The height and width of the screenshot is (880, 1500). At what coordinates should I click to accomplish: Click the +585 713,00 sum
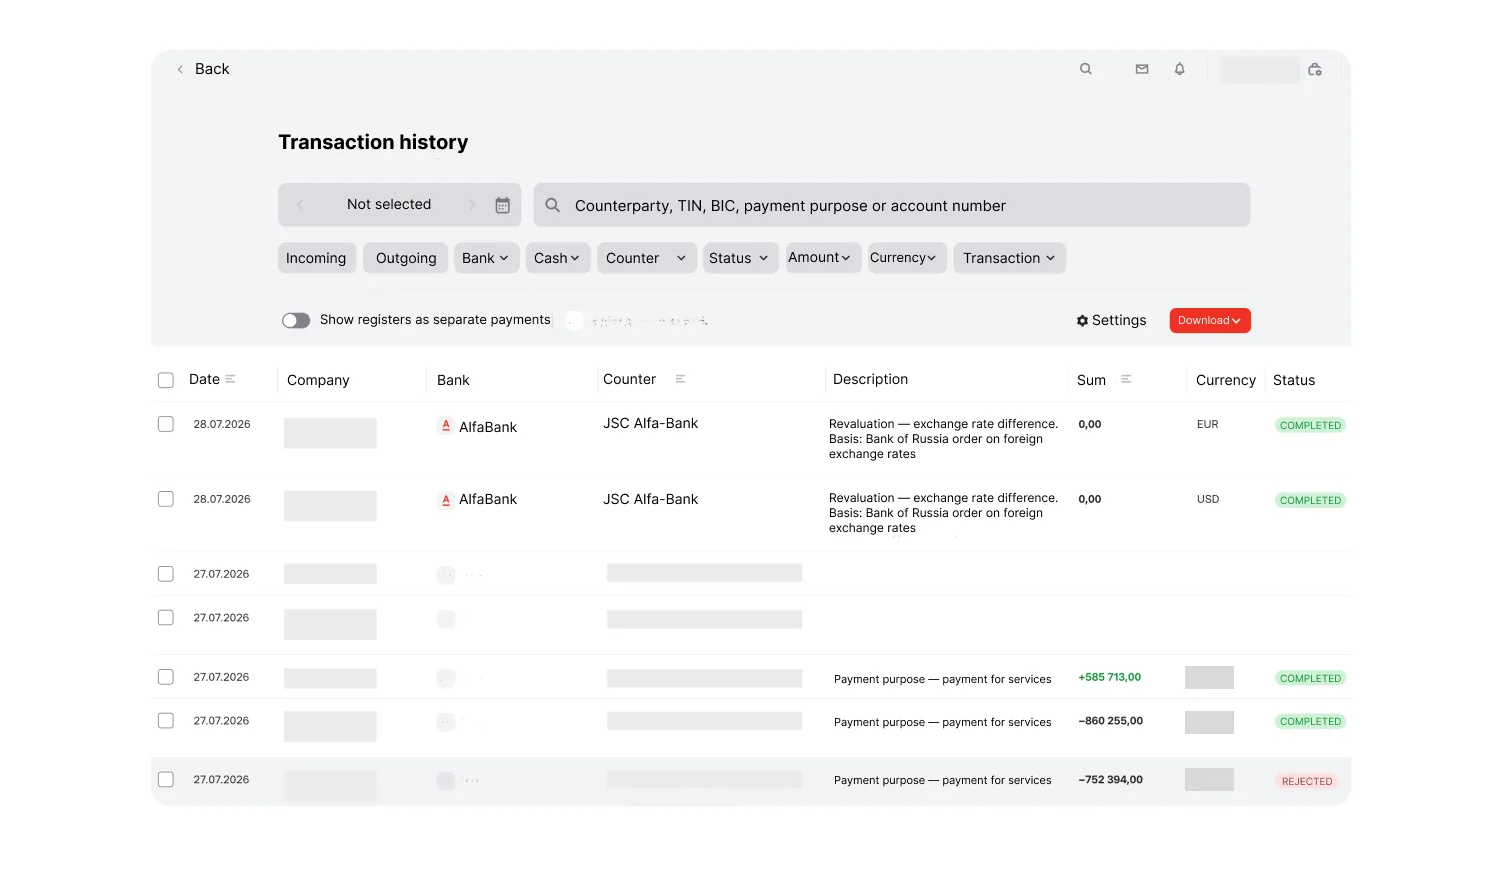click(1110, 677)
